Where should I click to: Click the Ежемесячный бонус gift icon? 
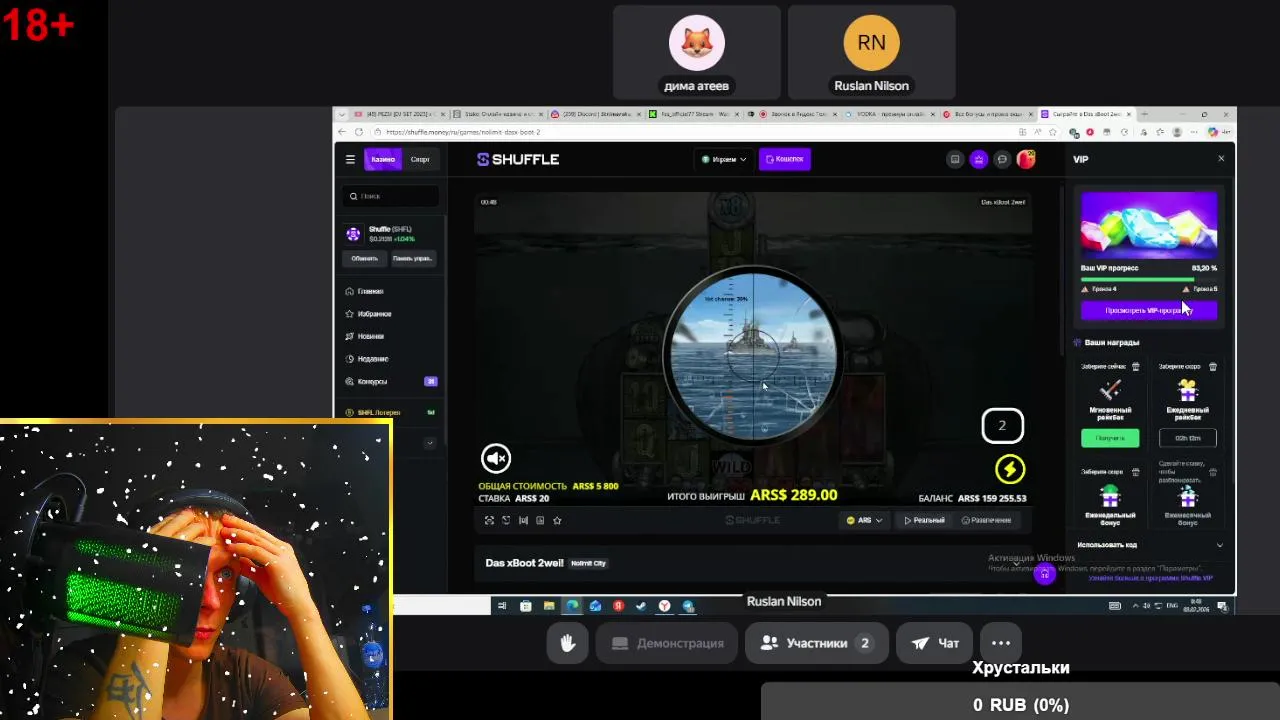[x=1188, y=496]
